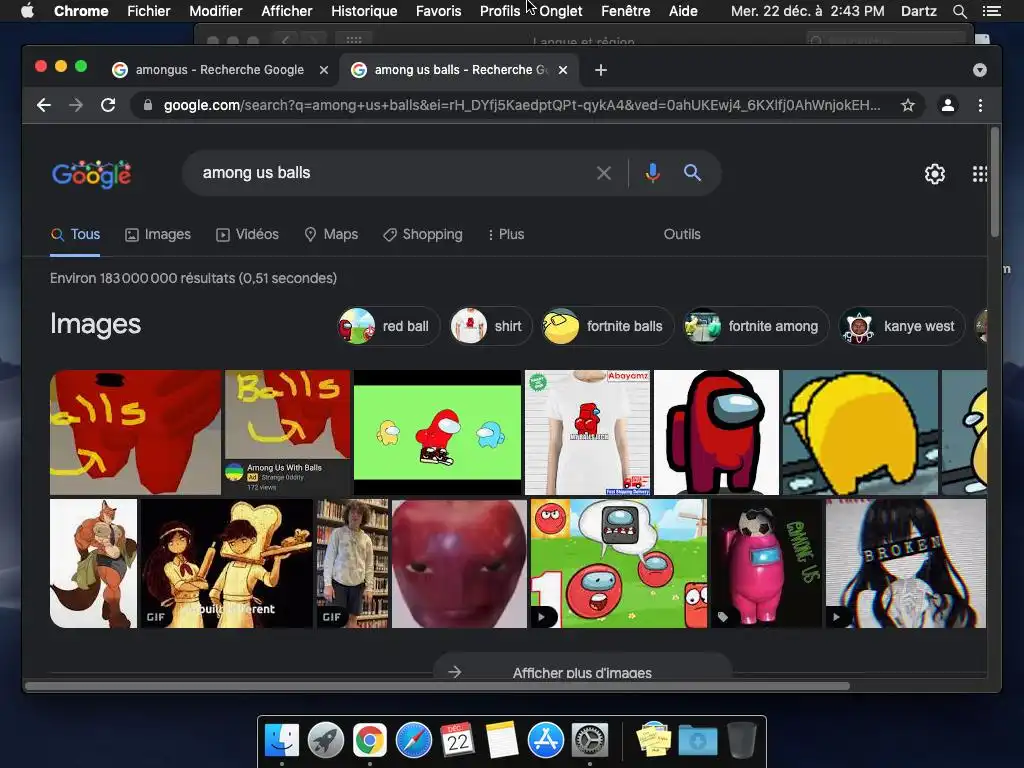This screenshot has height=768, width=1024.
Task: Select the Images results tab
Action: click(x=158, y=234)
